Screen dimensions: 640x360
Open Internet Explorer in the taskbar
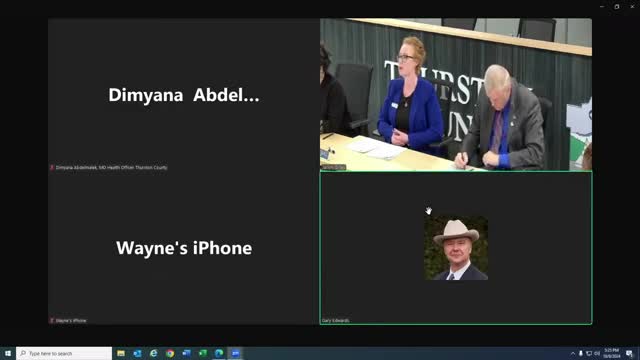153,353
